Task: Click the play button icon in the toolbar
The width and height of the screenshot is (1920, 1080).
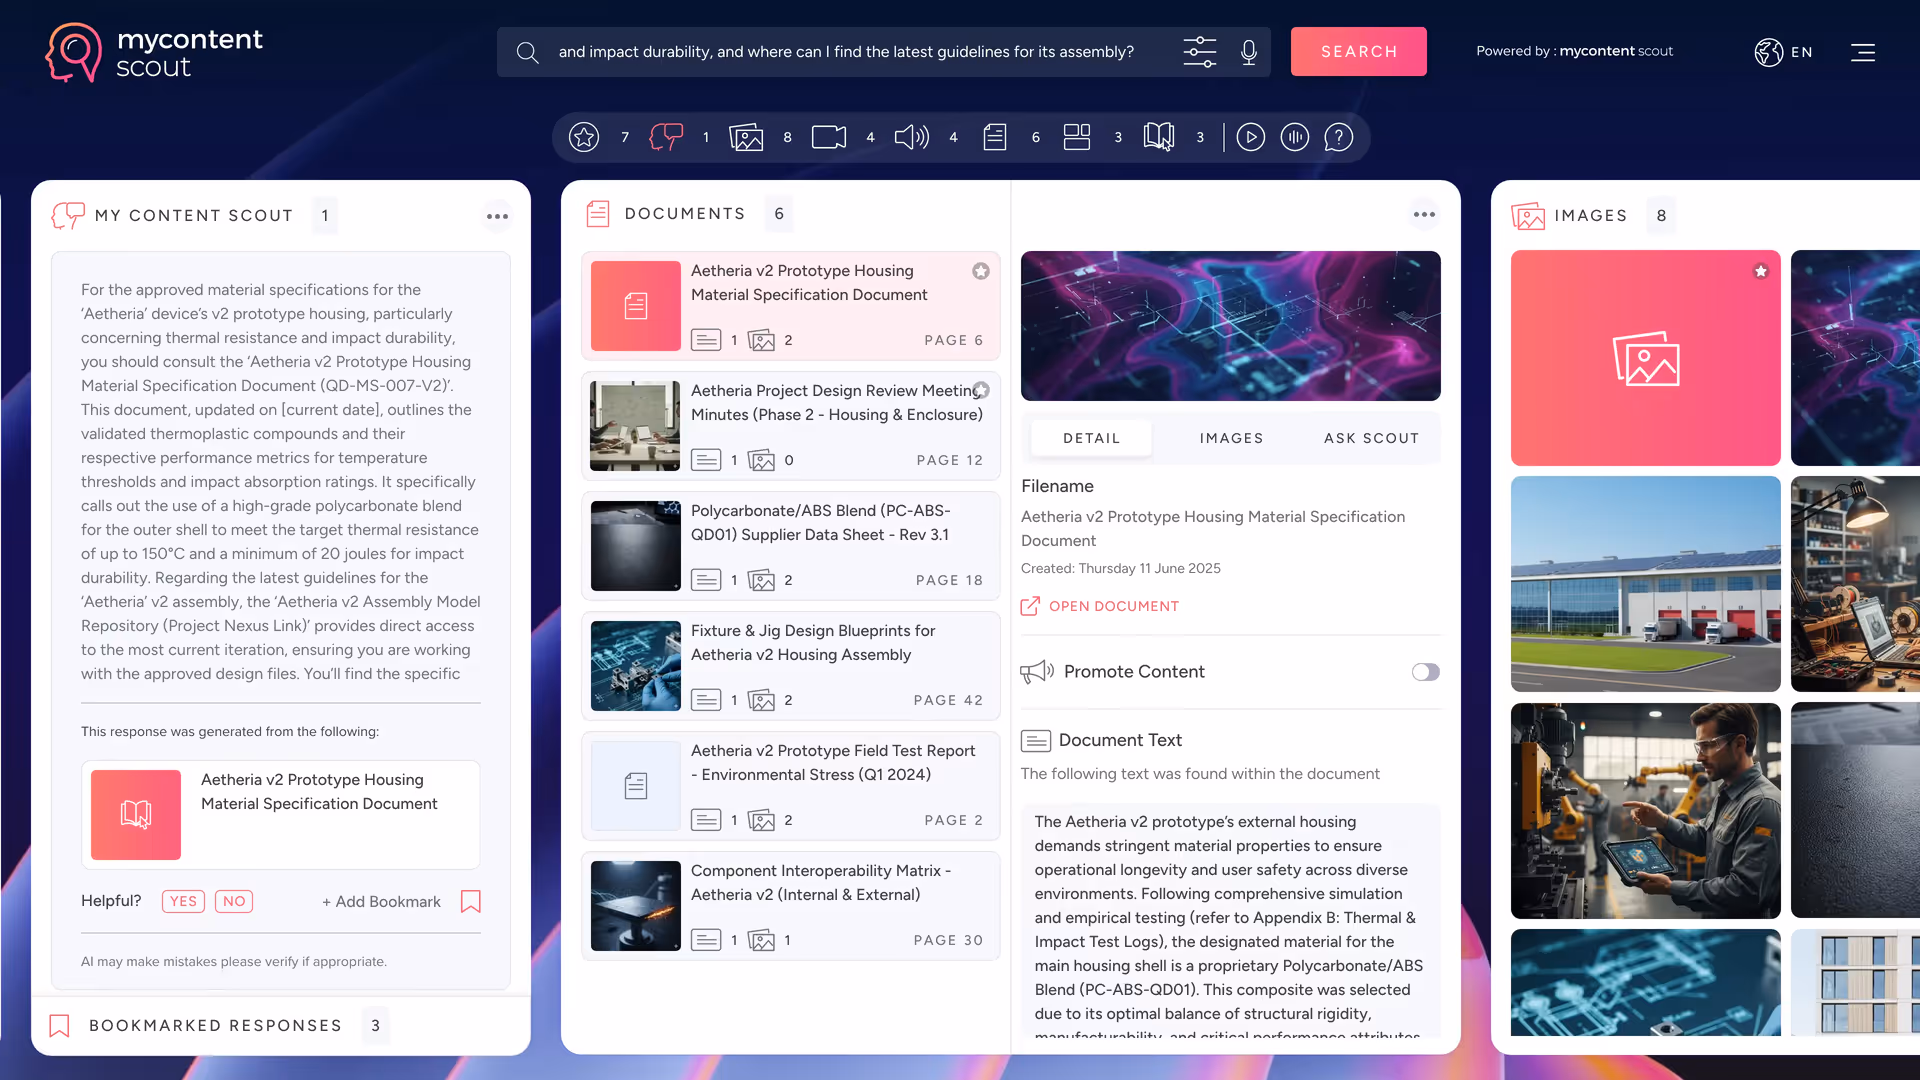Action: [1250, 137]
